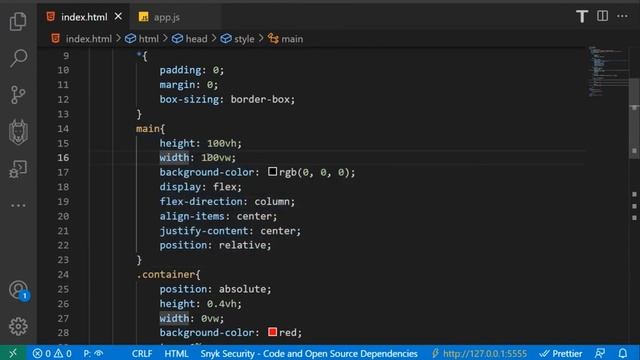Open the head breadcrumb dropdown
The height and width of the screenshot is (360, 640).
190,39
